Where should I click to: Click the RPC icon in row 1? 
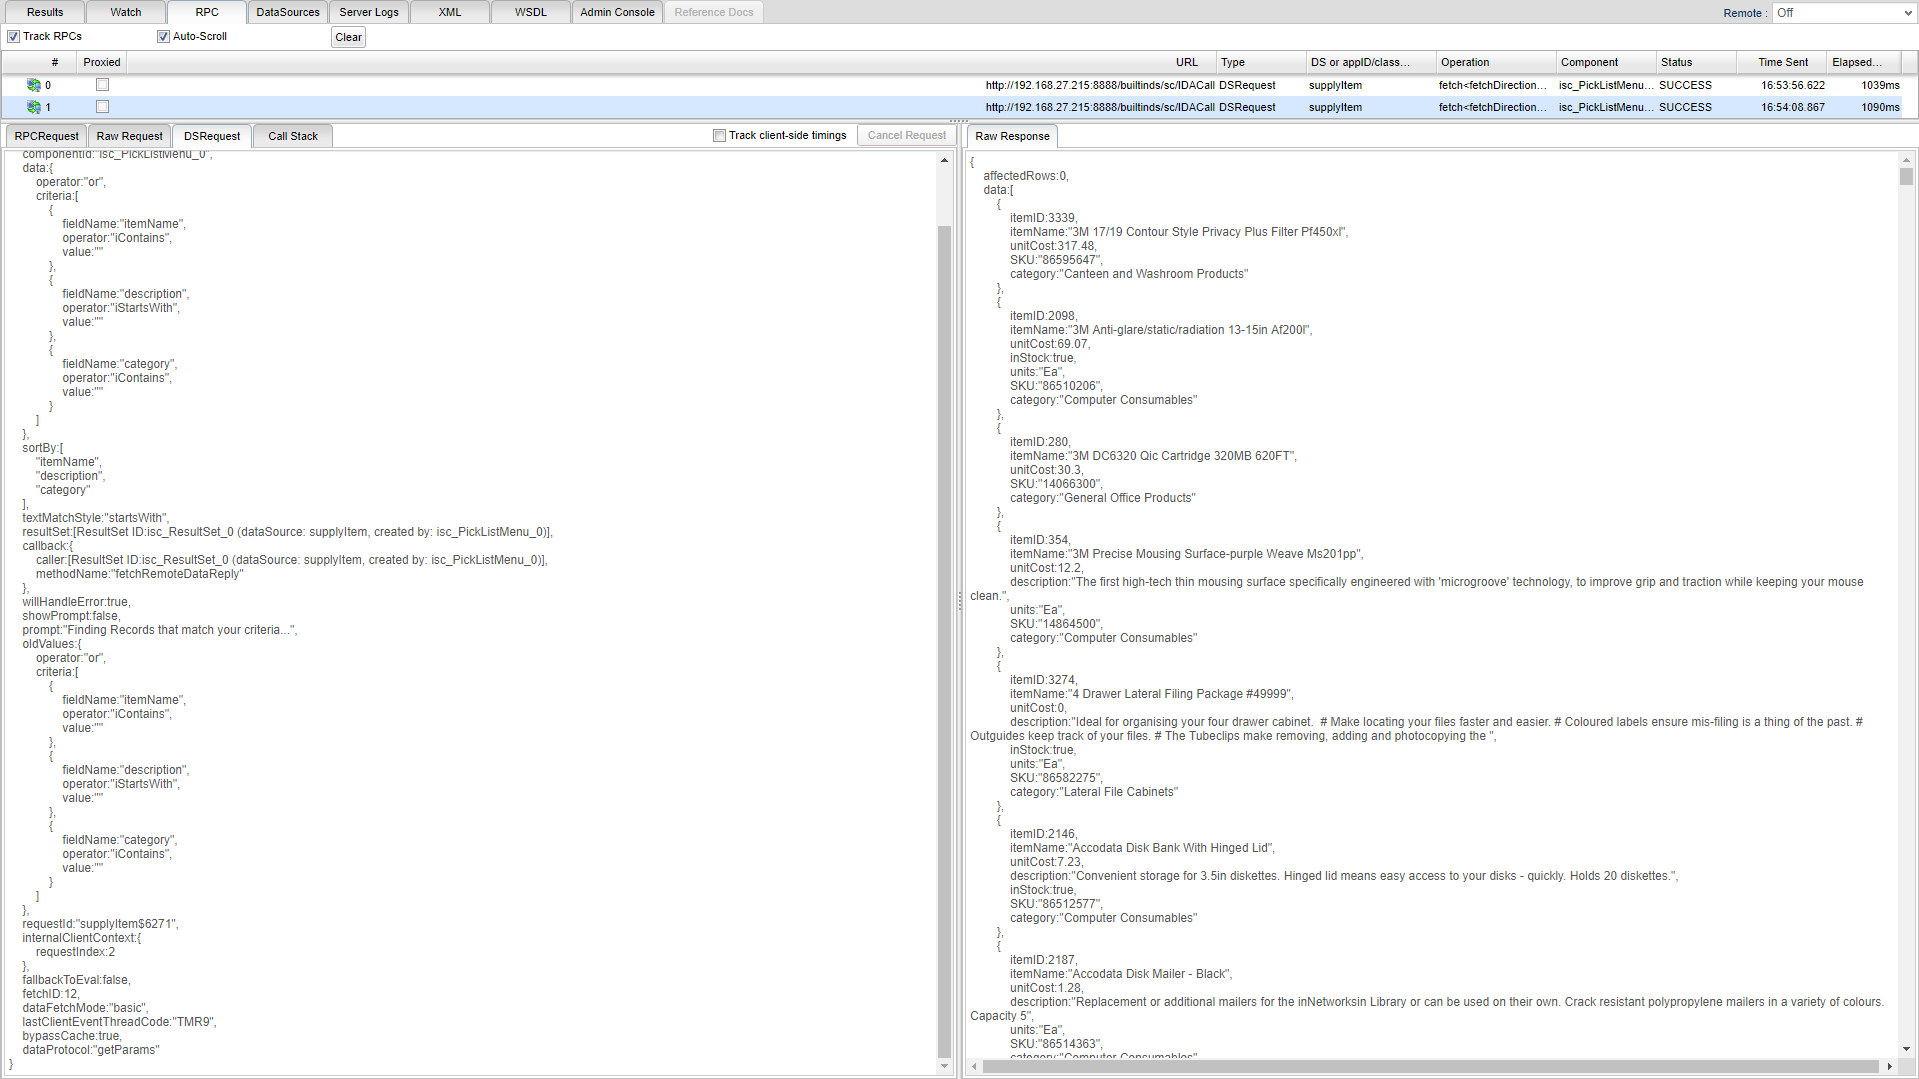34,107
